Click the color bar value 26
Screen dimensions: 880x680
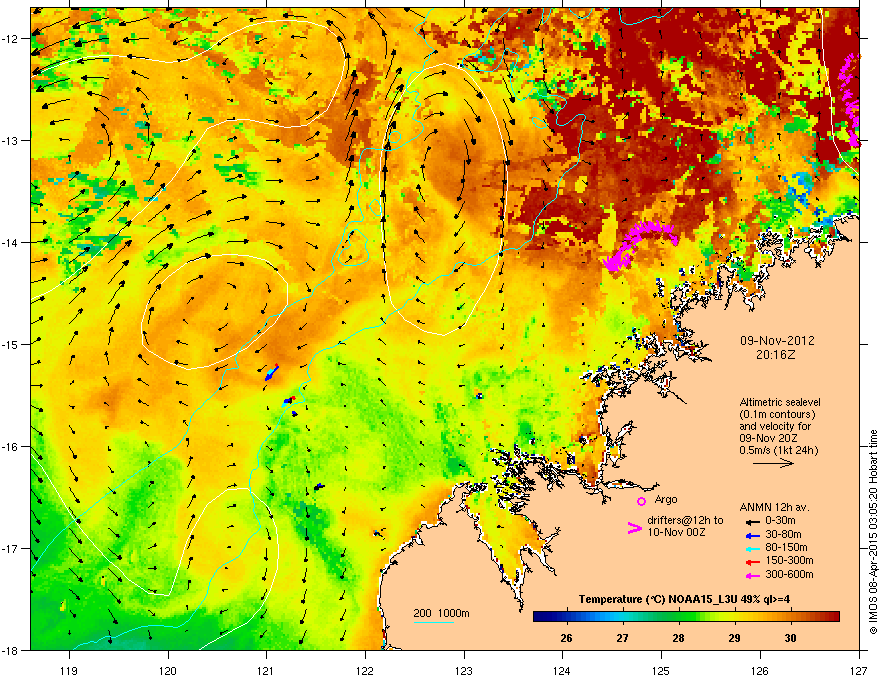point(566,638)
